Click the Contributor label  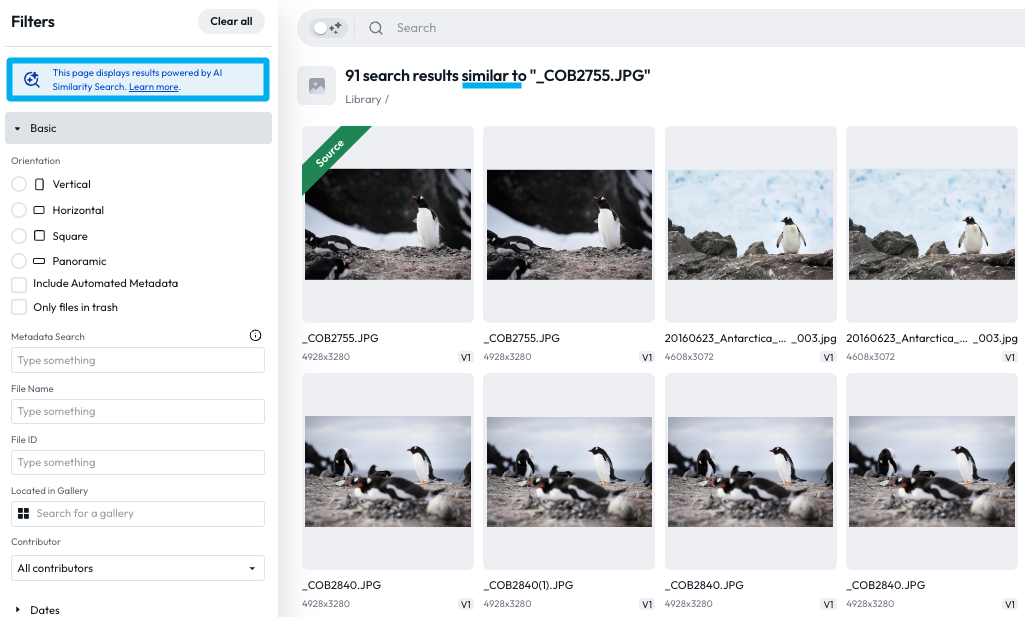(x=35, y=542)
